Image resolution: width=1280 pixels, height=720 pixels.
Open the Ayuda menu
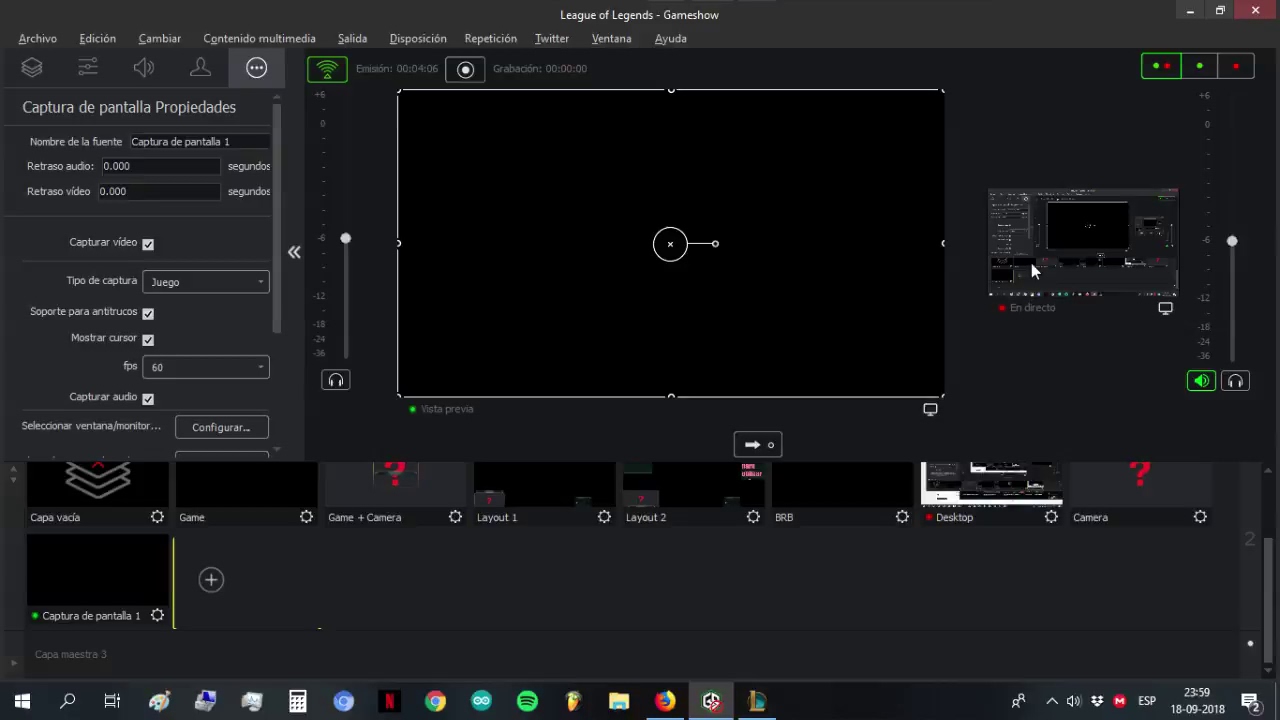coord(671,38)
